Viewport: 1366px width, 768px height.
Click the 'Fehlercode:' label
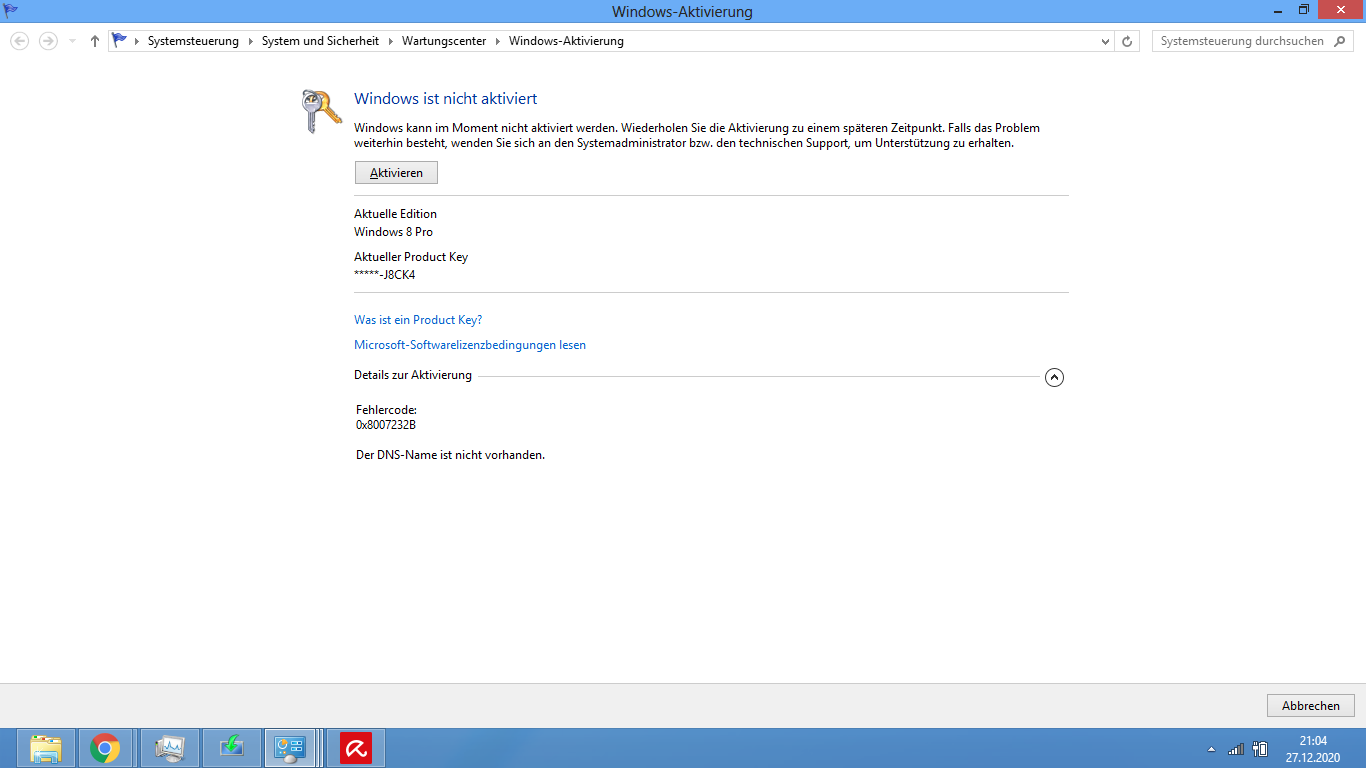pos(386,410)
